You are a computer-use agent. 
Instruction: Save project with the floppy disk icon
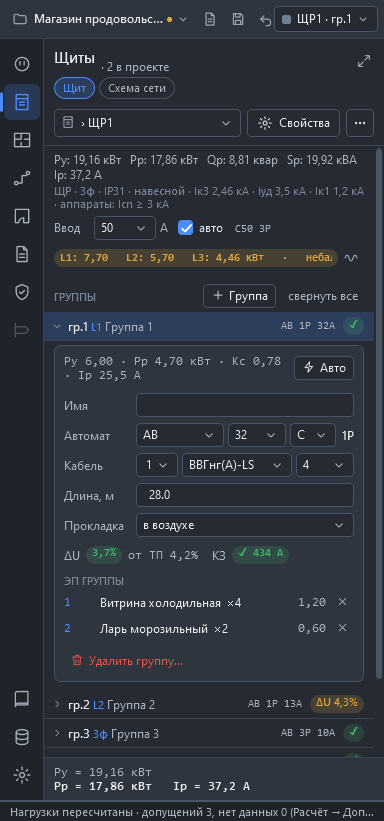pyautogui.click(x=238, y=19)
